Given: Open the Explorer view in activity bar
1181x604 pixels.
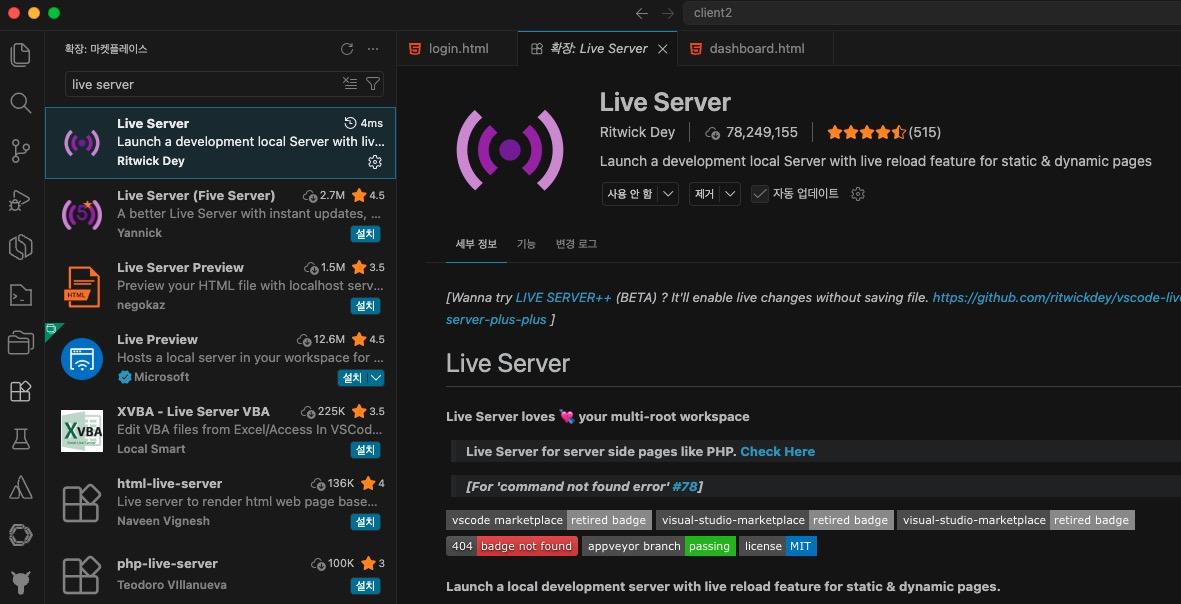Looking at the screenshot, I should [x=20, y=54].
